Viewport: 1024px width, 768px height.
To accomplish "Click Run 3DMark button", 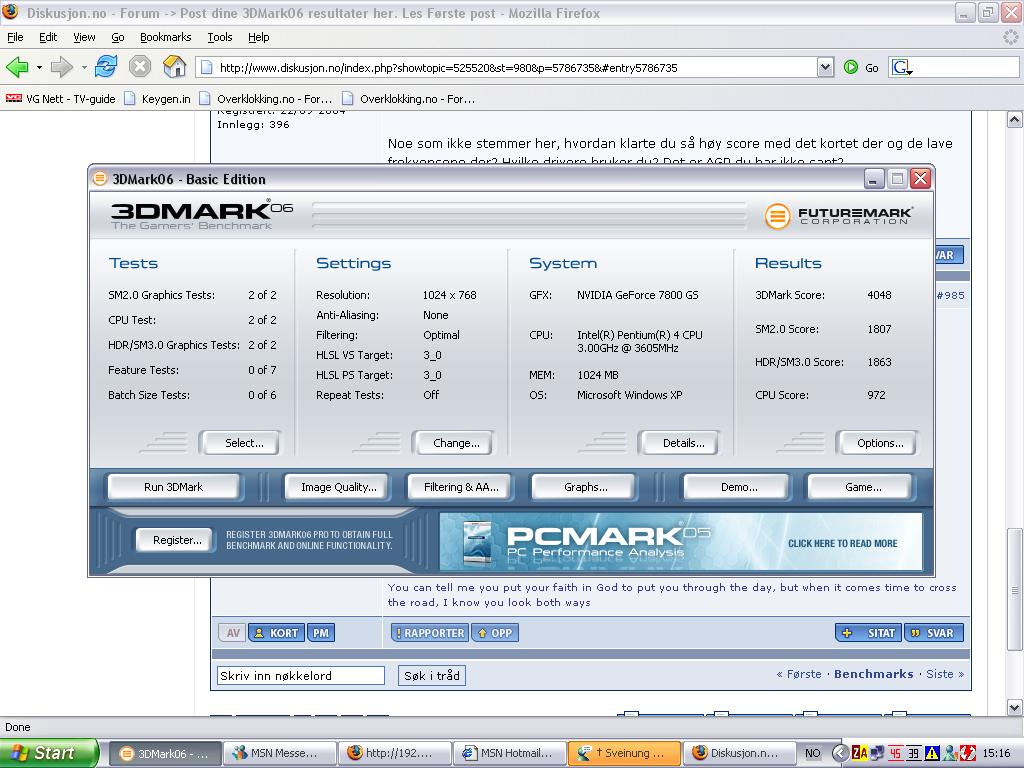I will pos(174,487).
